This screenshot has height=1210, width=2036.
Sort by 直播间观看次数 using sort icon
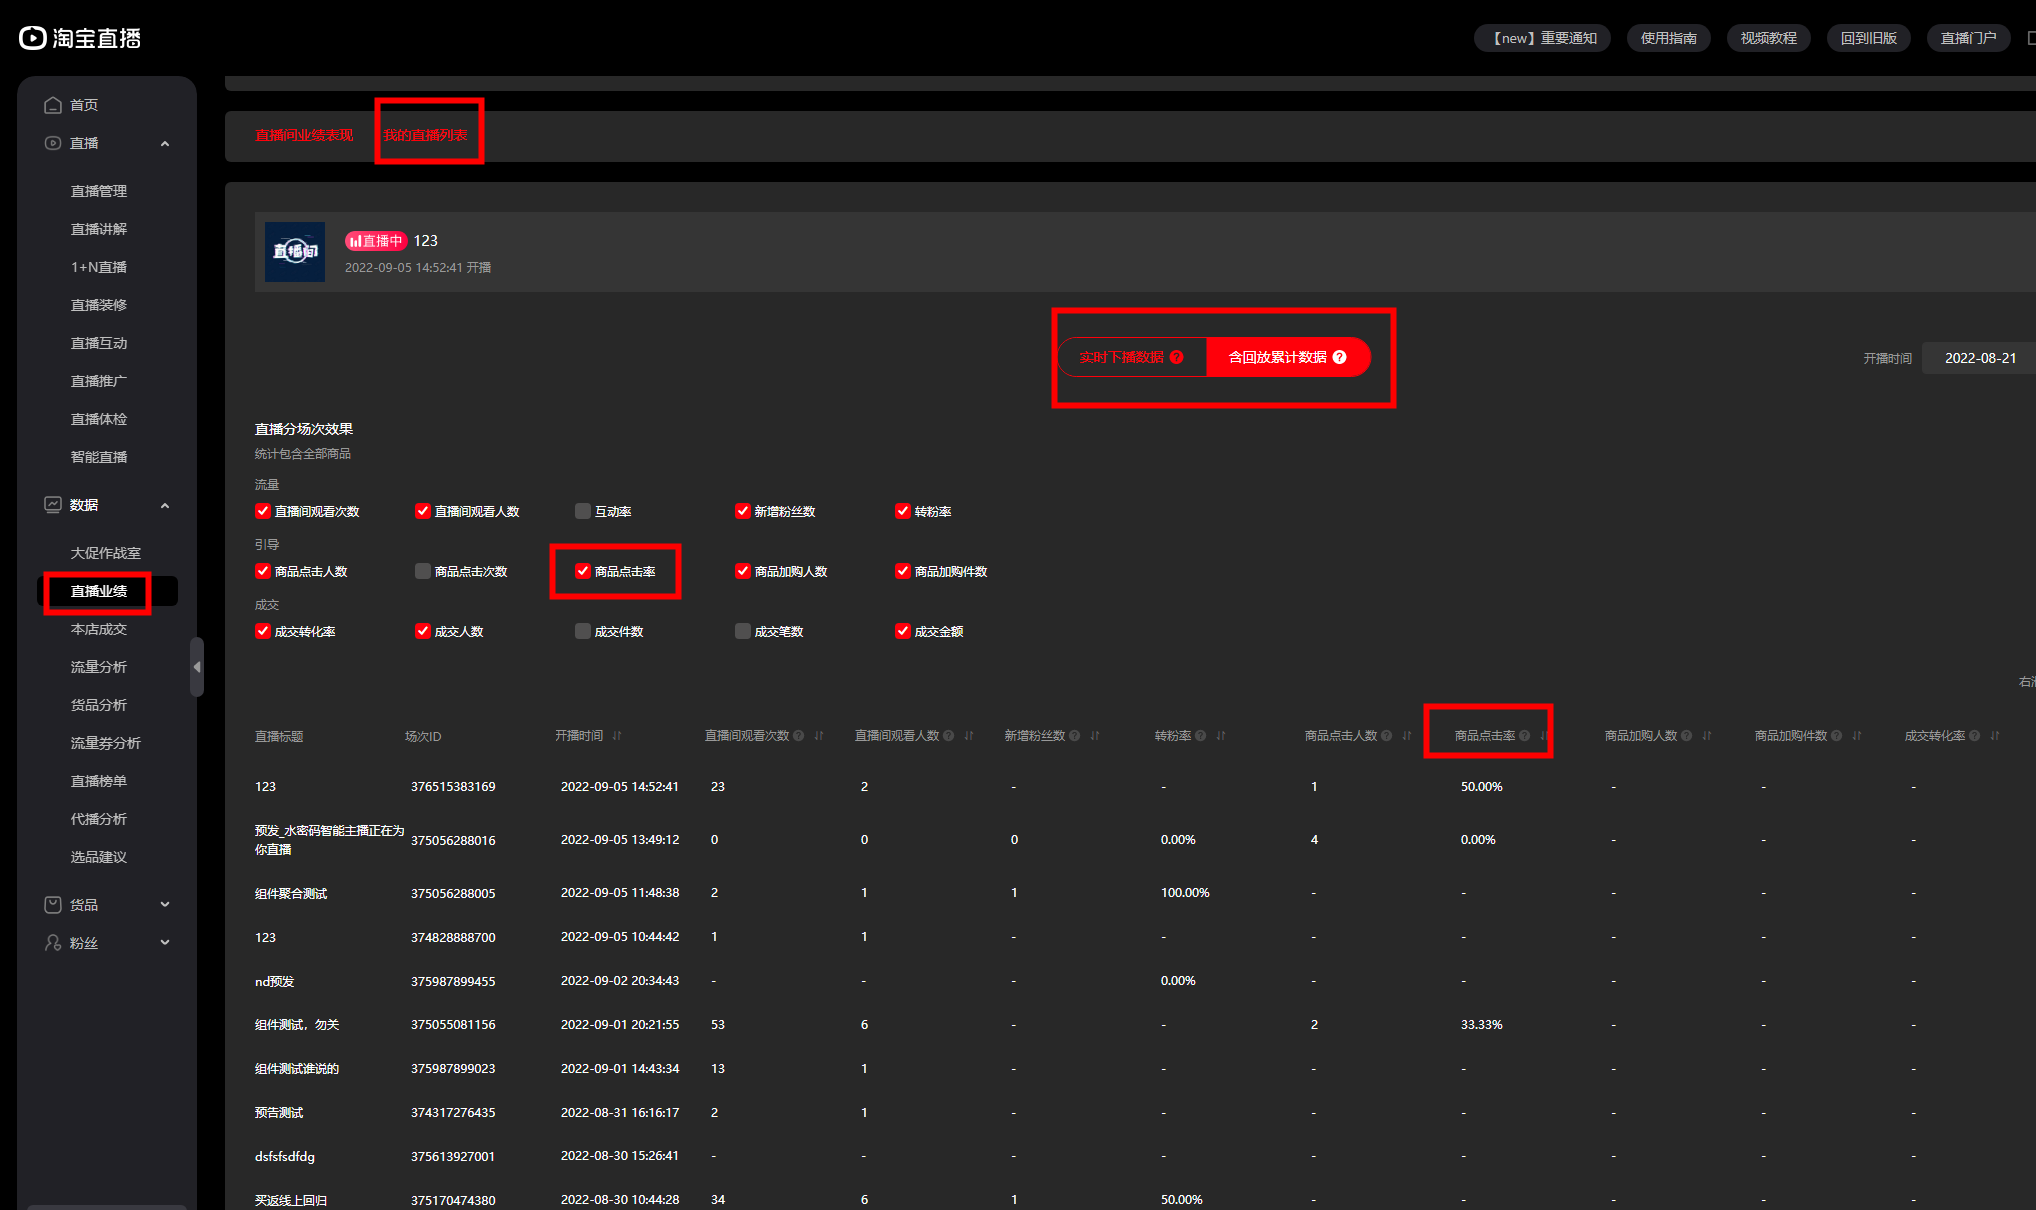click(819, 736)
